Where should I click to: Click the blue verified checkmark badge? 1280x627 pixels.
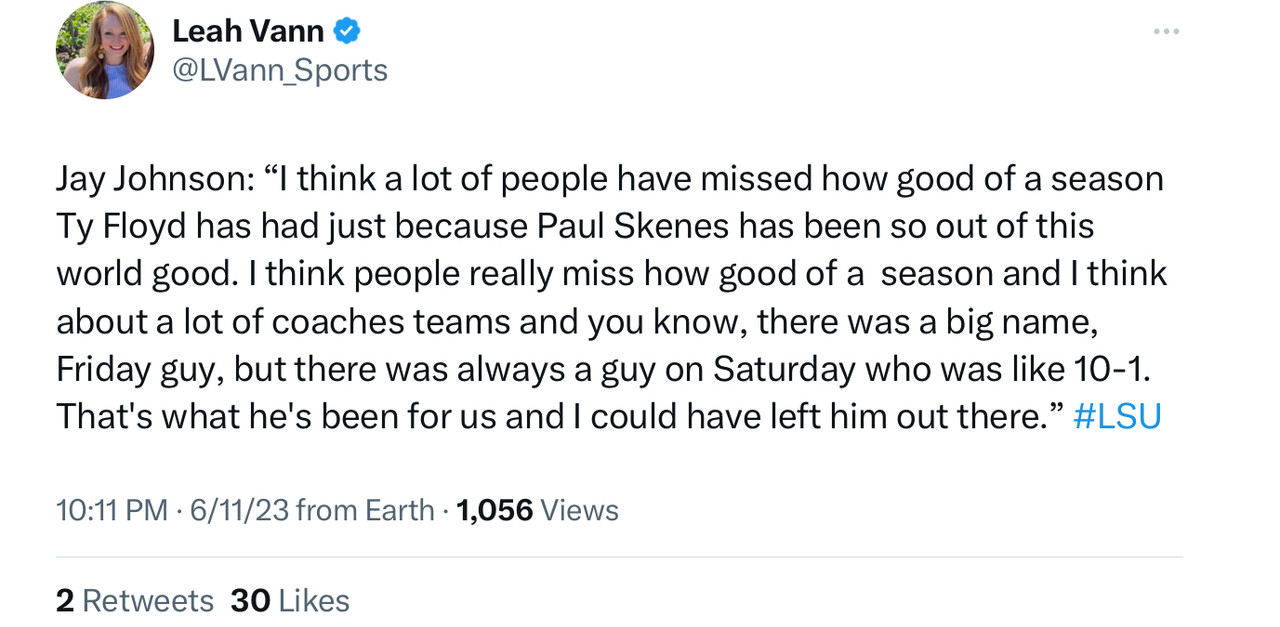pyautogui.click(x=346, y=31)
